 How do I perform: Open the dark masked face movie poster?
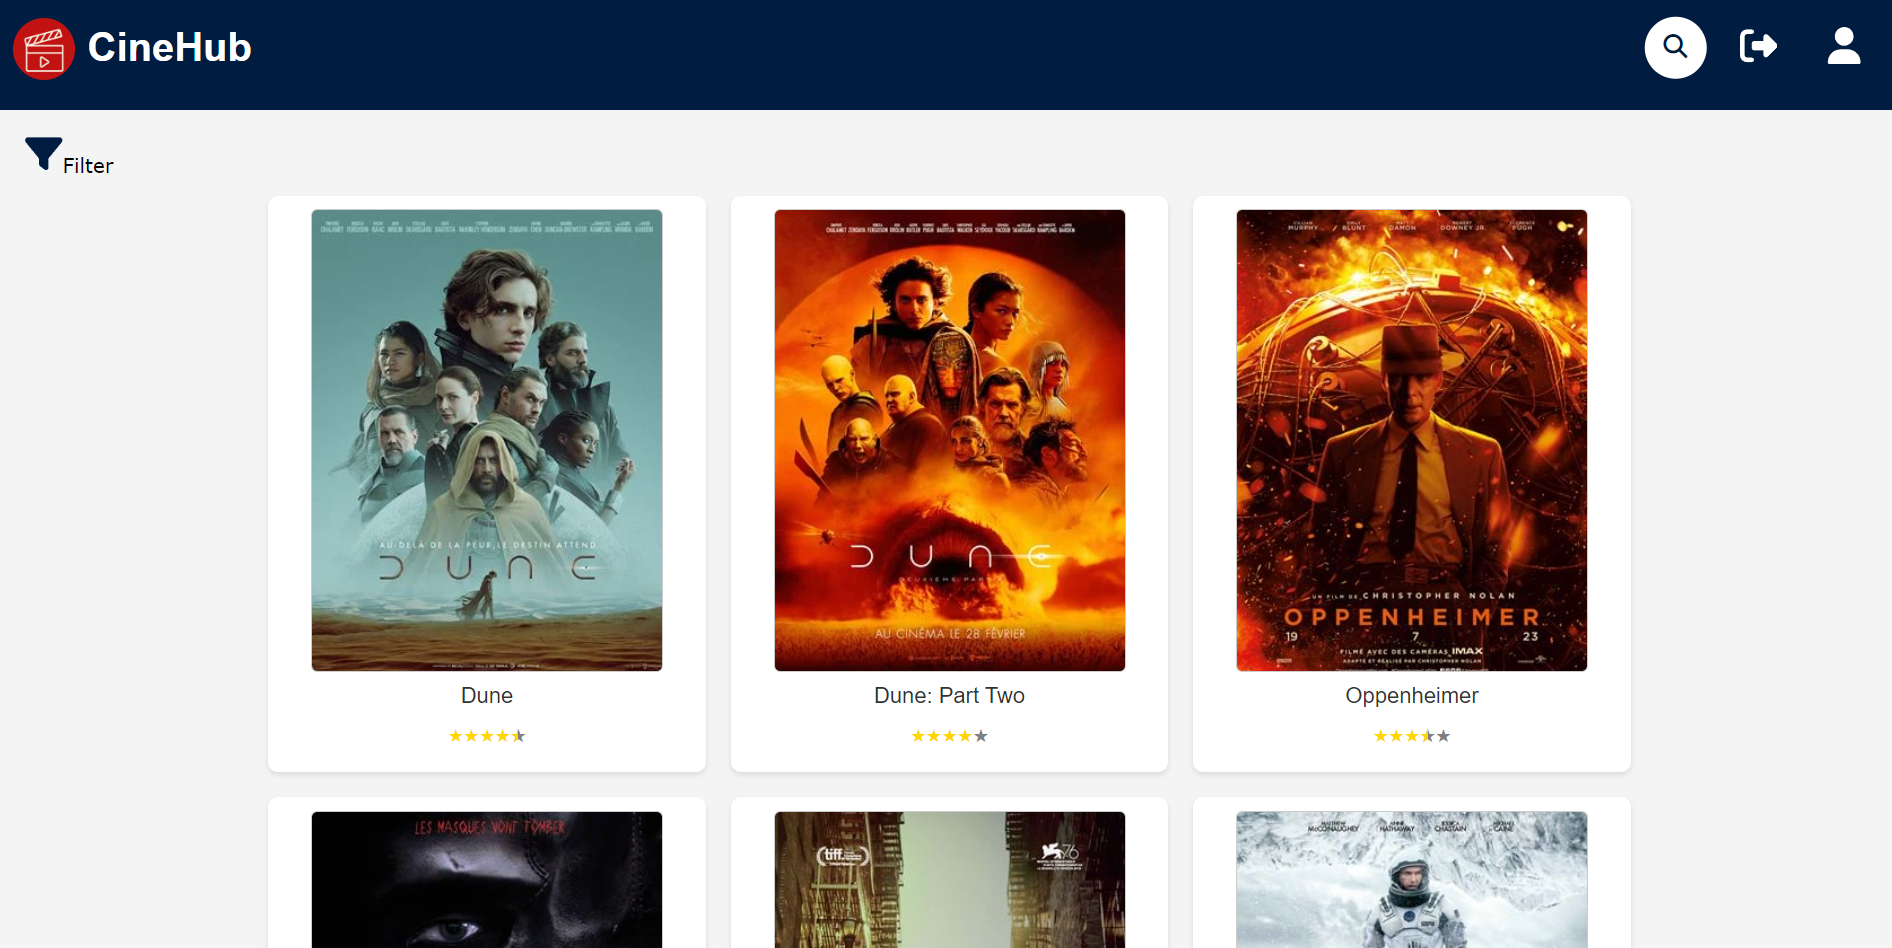coord(487,880)
